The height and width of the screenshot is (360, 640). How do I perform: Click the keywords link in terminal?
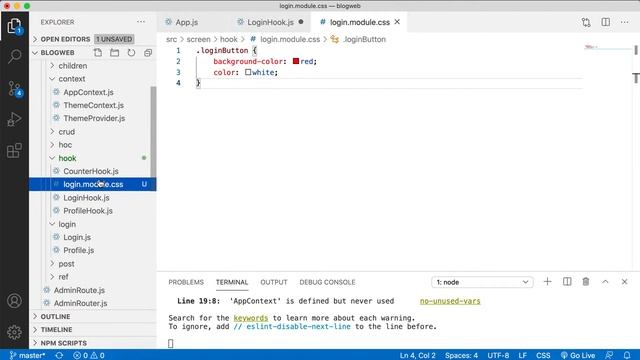coord(251,318)
